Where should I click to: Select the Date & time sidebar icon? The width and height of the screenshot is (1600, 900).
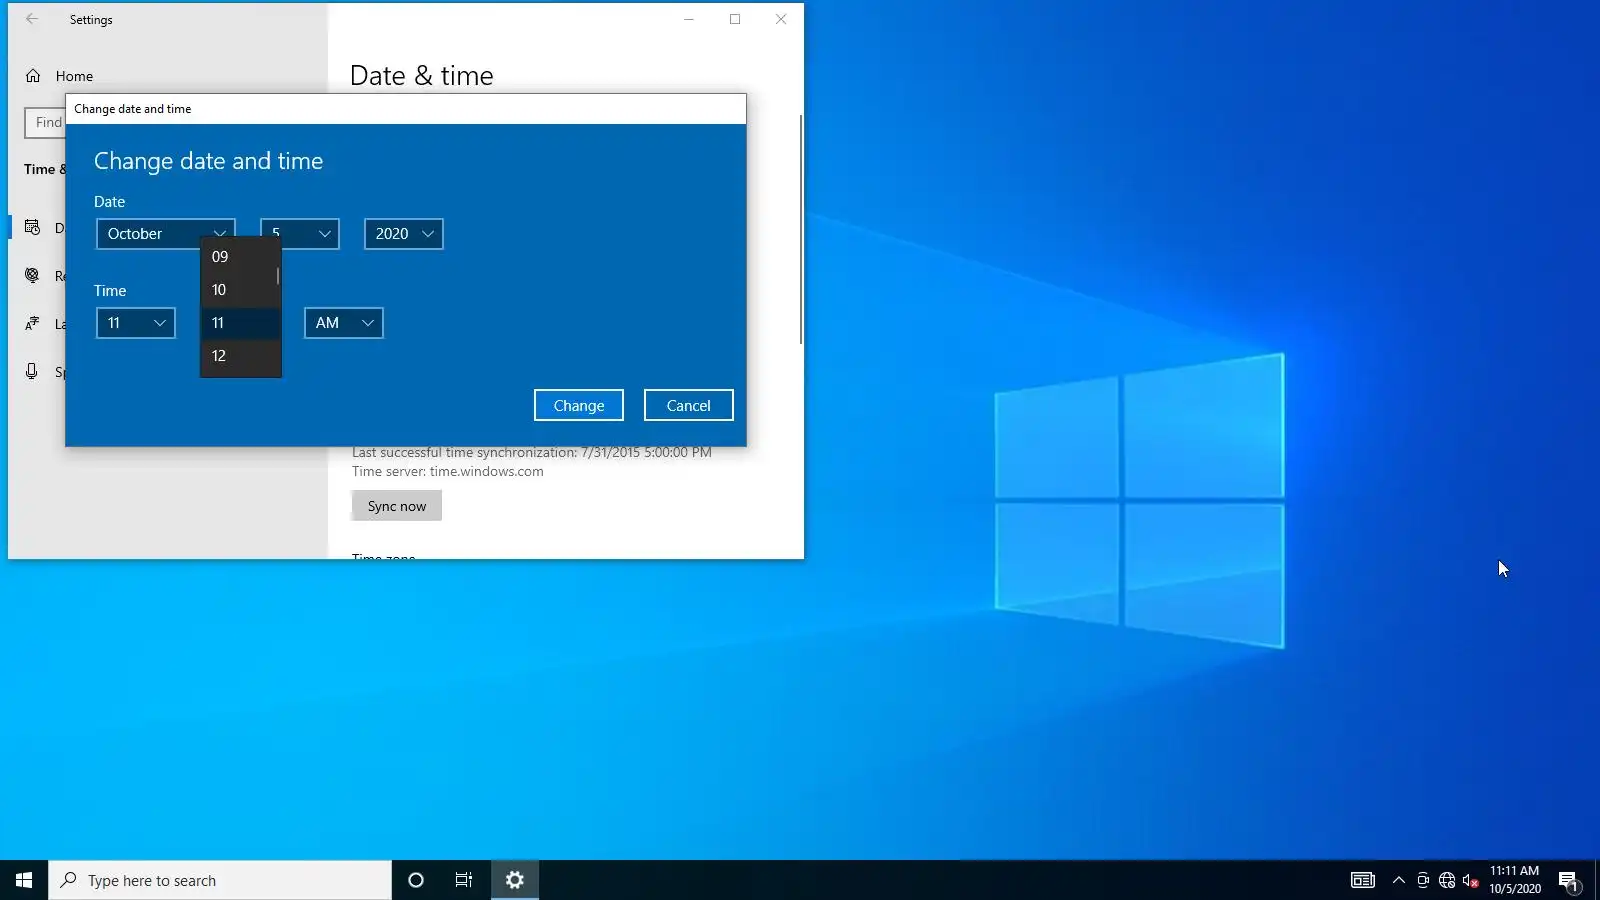click(32, 228)
